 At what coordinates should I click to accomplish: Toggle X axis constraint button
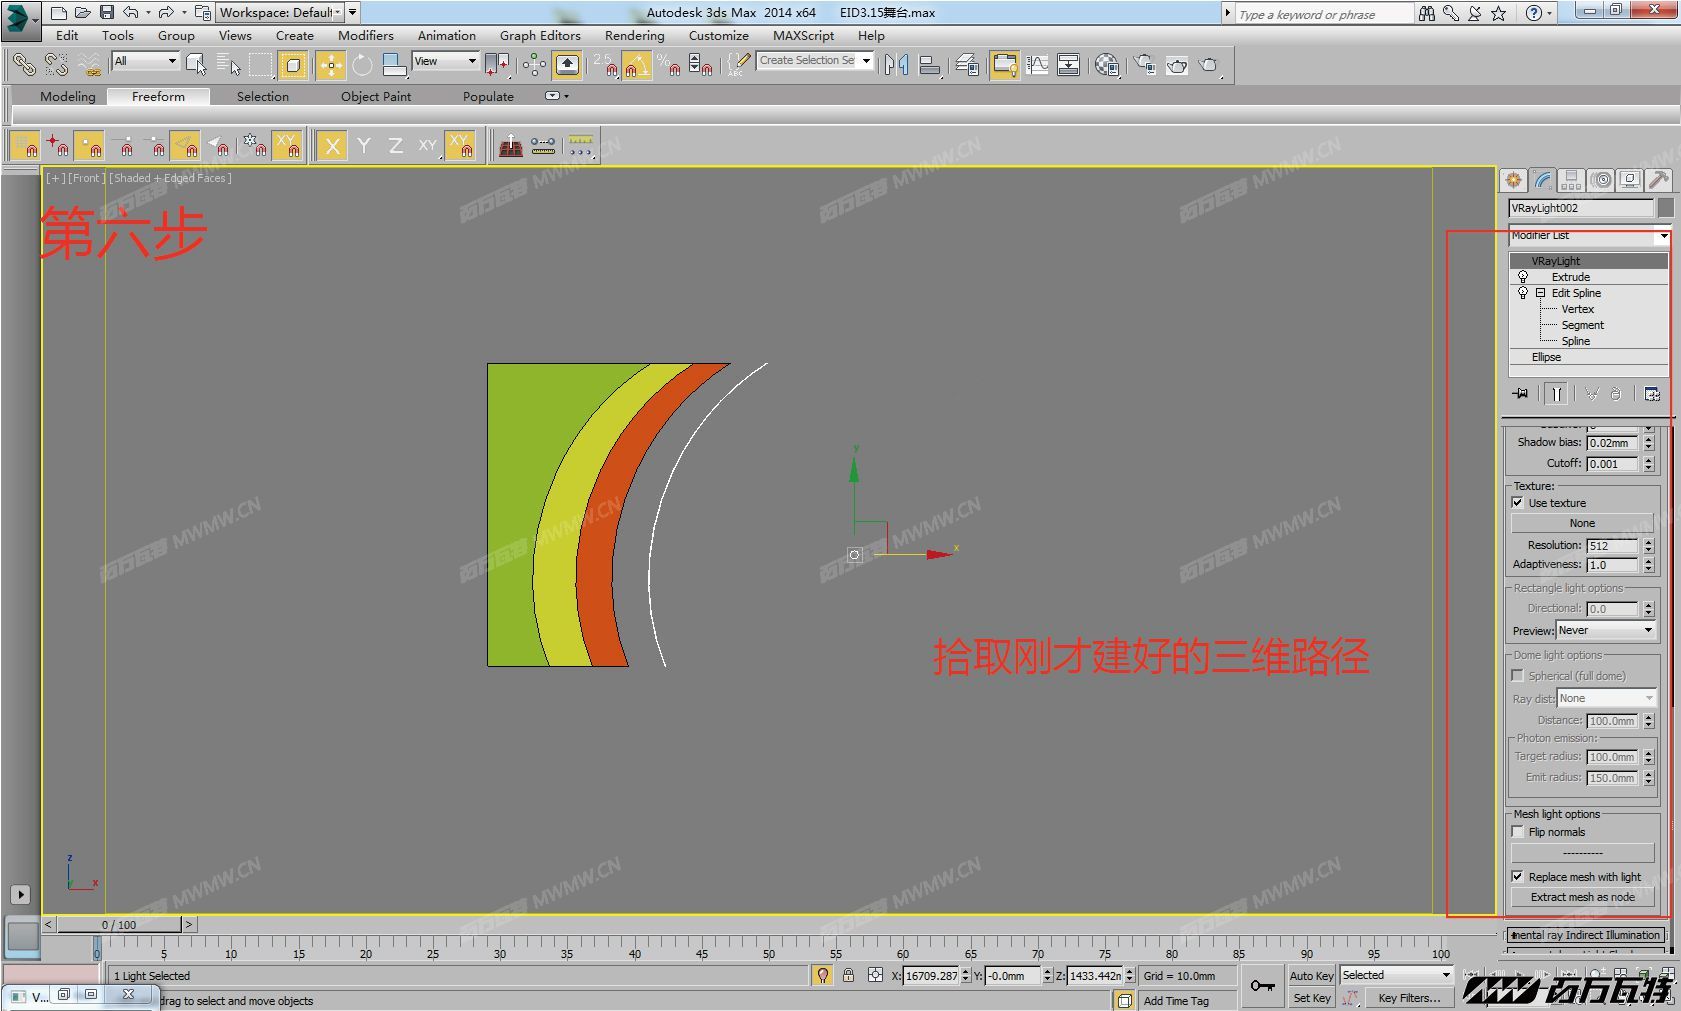coord(332,146)
